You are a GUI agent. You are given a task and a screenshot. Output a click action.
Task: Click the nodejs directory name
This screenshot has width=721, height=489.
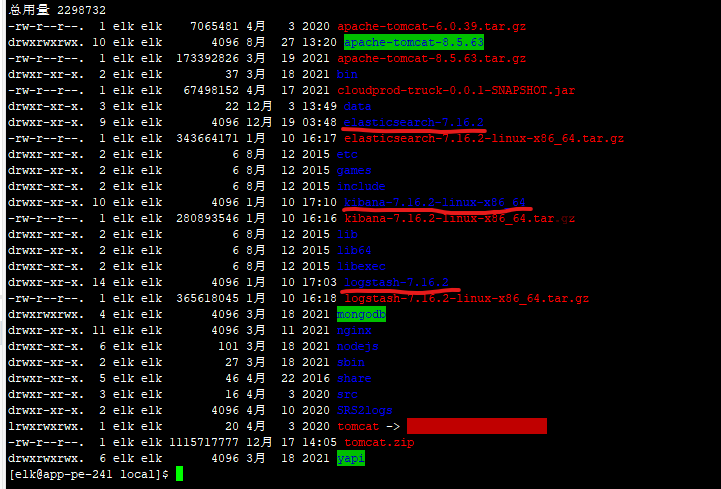(357, 346)
